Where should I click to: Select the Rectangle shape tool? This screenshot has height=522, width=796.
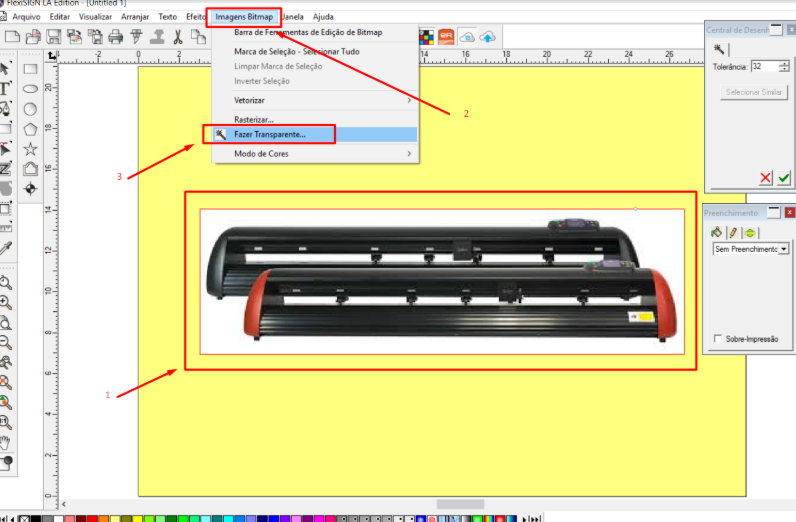(x=30, y=69)
